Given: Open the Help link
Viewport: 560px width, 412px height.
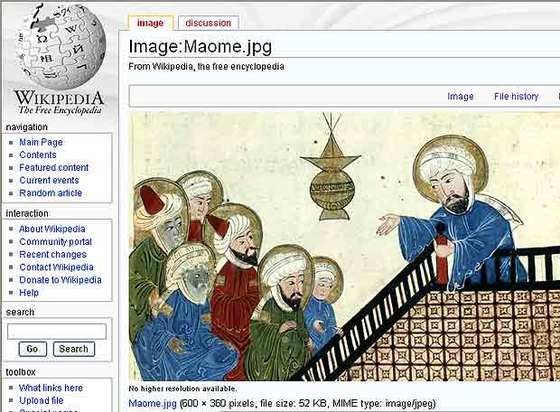Looking at the screenshot, I should click(x=29, y=293).
